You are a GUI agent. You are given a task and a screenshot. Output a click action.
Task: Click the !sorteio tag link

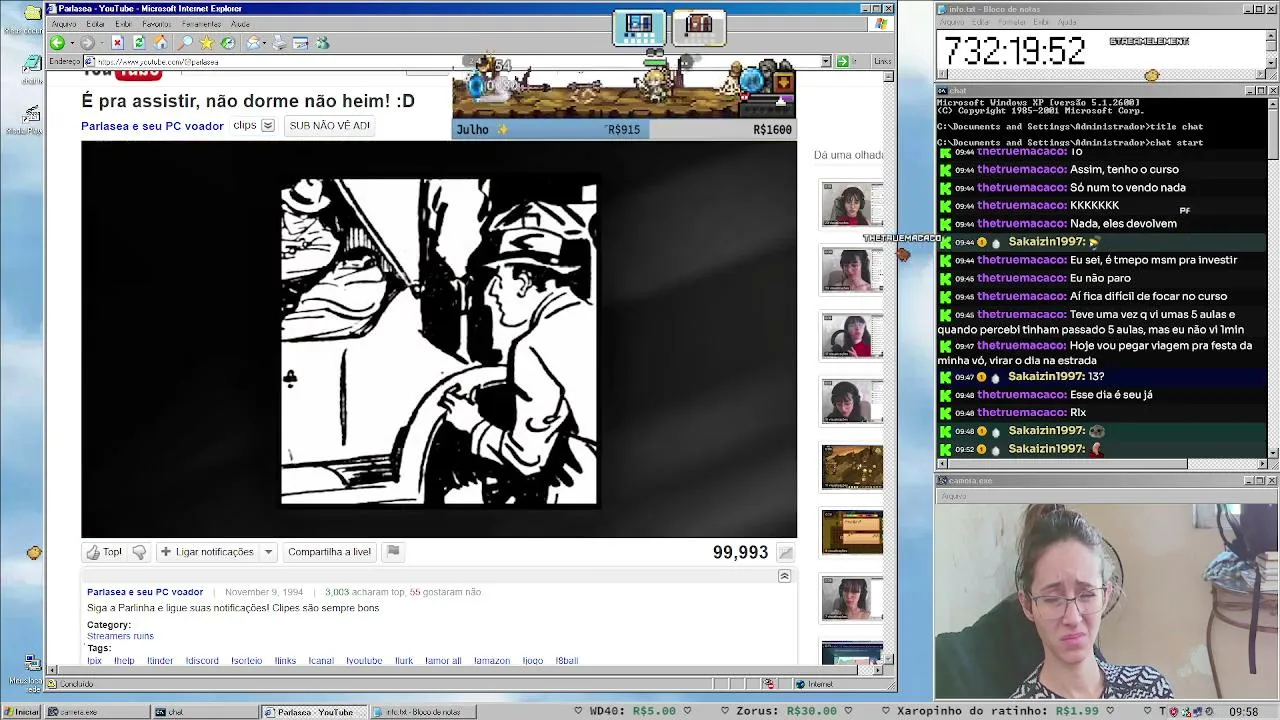click(x=246, y=661)
